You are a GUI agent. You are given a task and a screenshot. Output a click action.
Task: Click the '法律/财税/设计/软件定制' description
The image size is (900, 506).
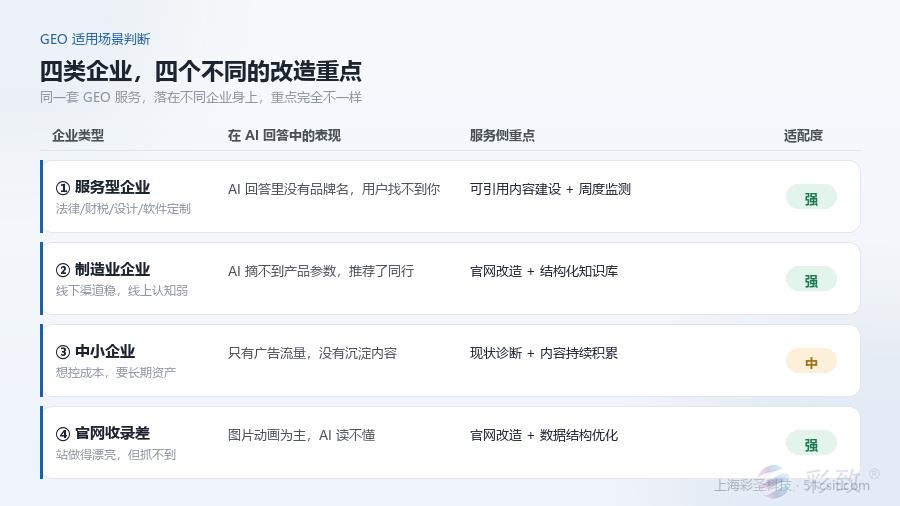point(123,209)
